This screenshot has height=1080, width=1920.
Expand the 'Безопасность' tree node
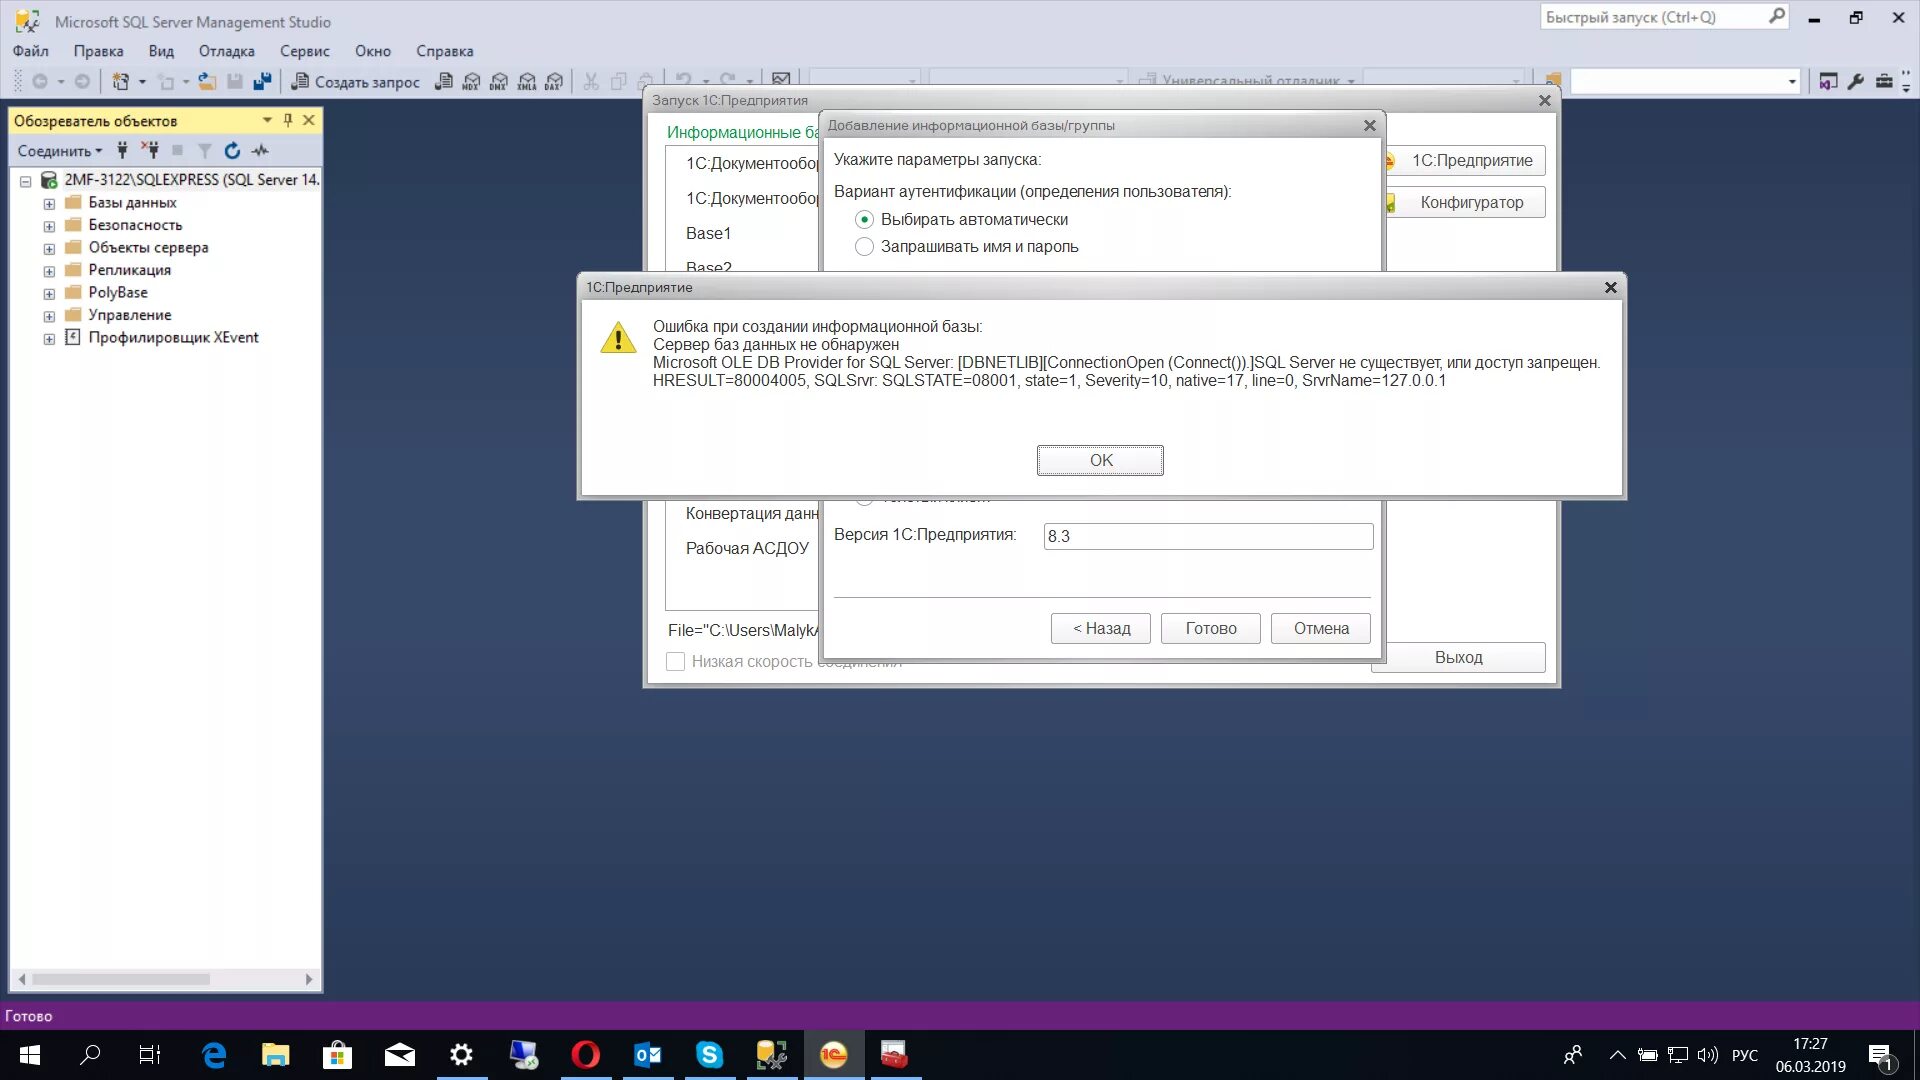[x=49, y=226]
